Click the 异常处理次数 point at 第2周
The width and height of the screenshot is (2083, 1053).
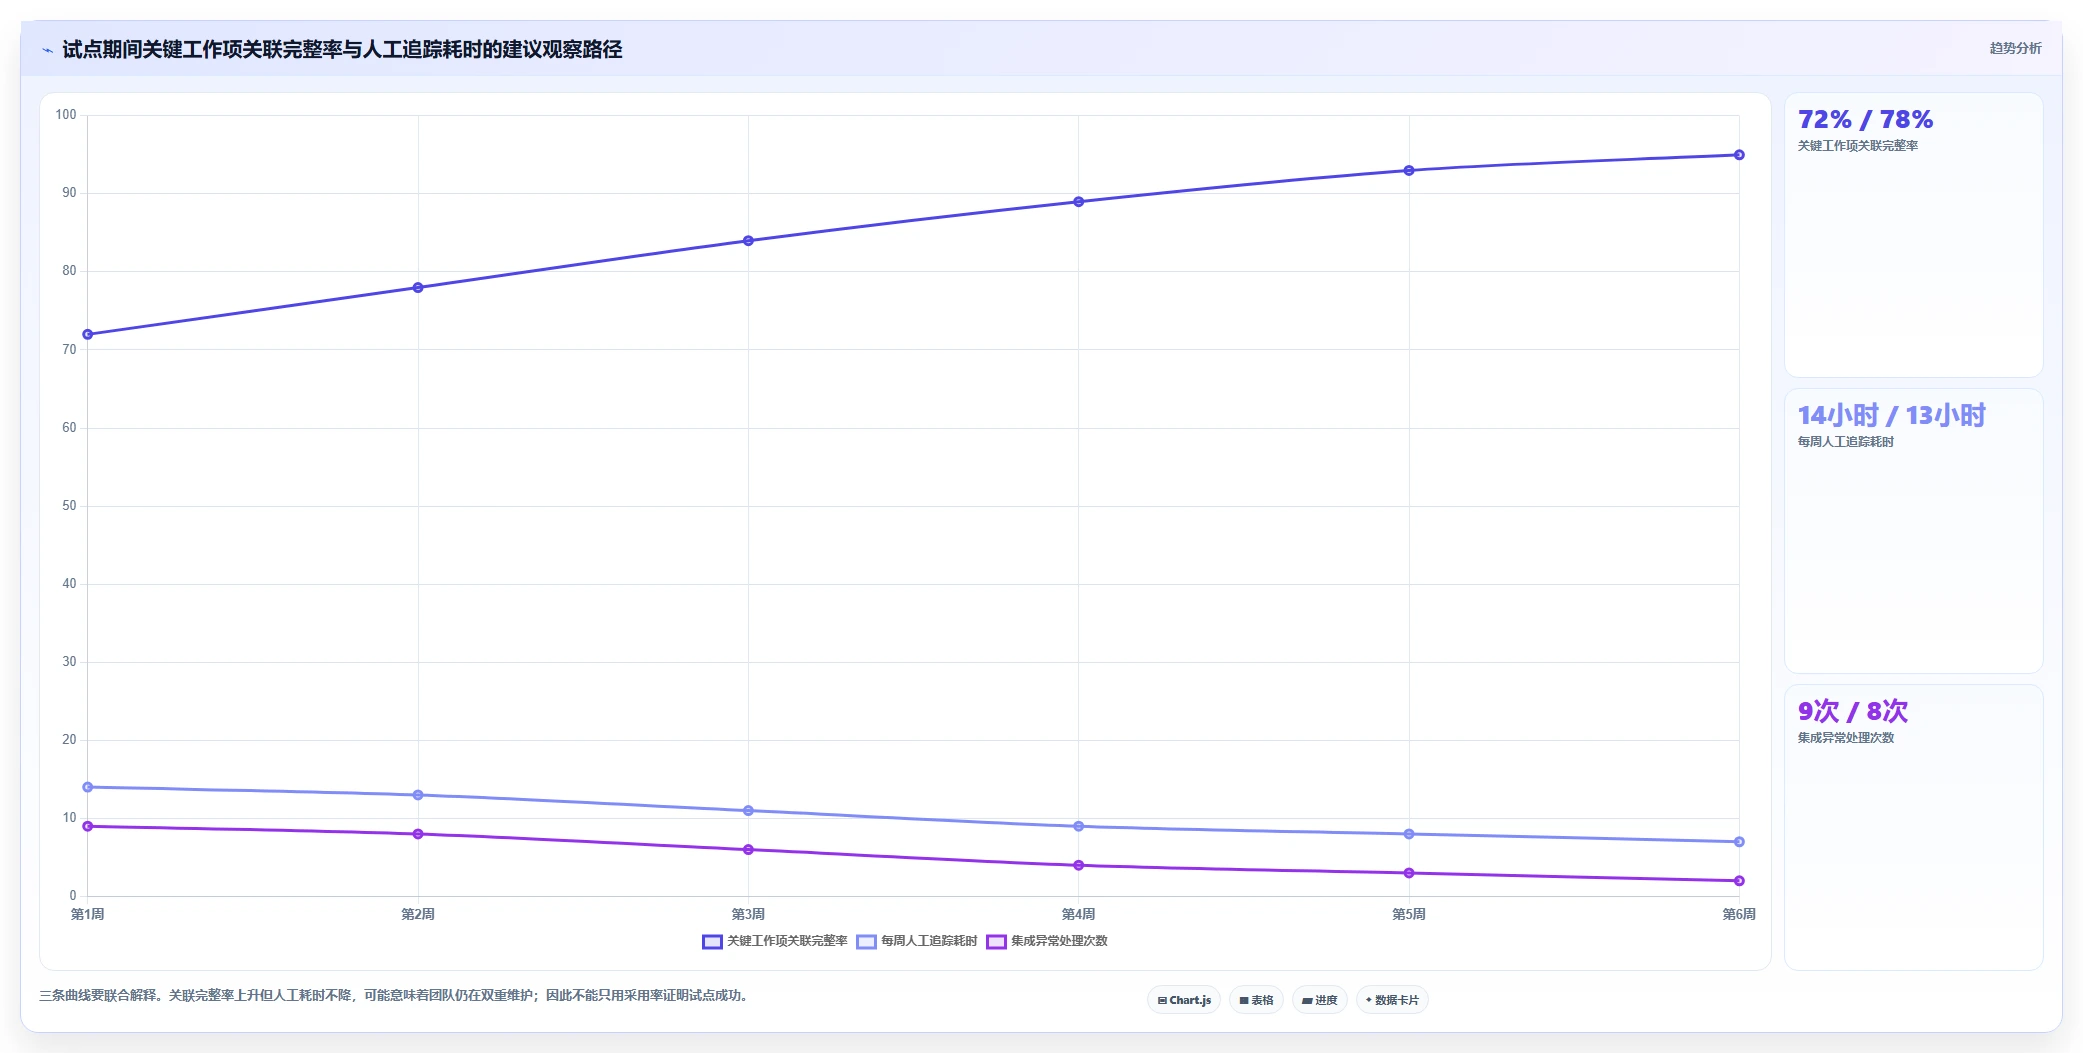point(418,834)
